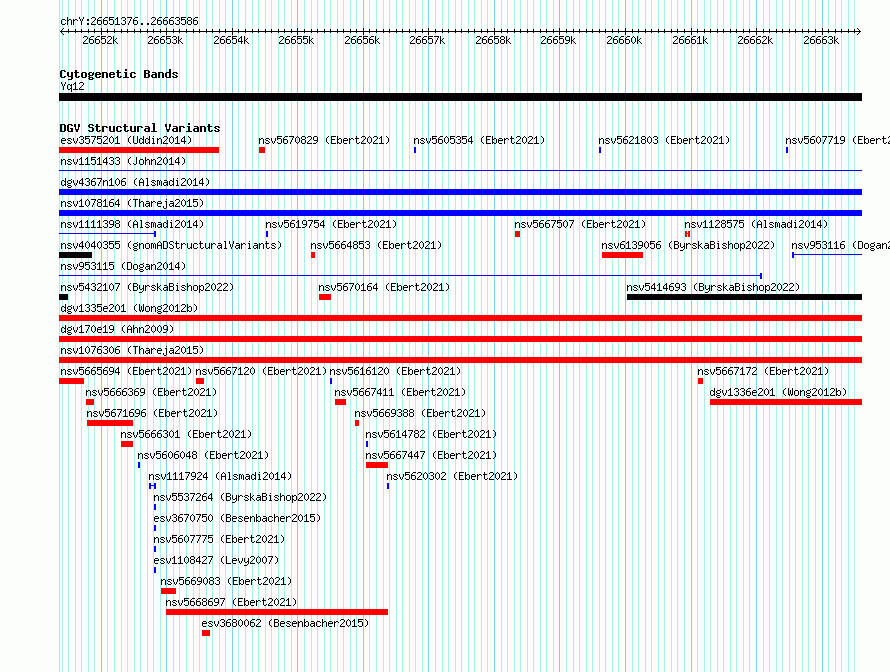Select nsv5665694 (Ebert2021) label

(126, 371)
